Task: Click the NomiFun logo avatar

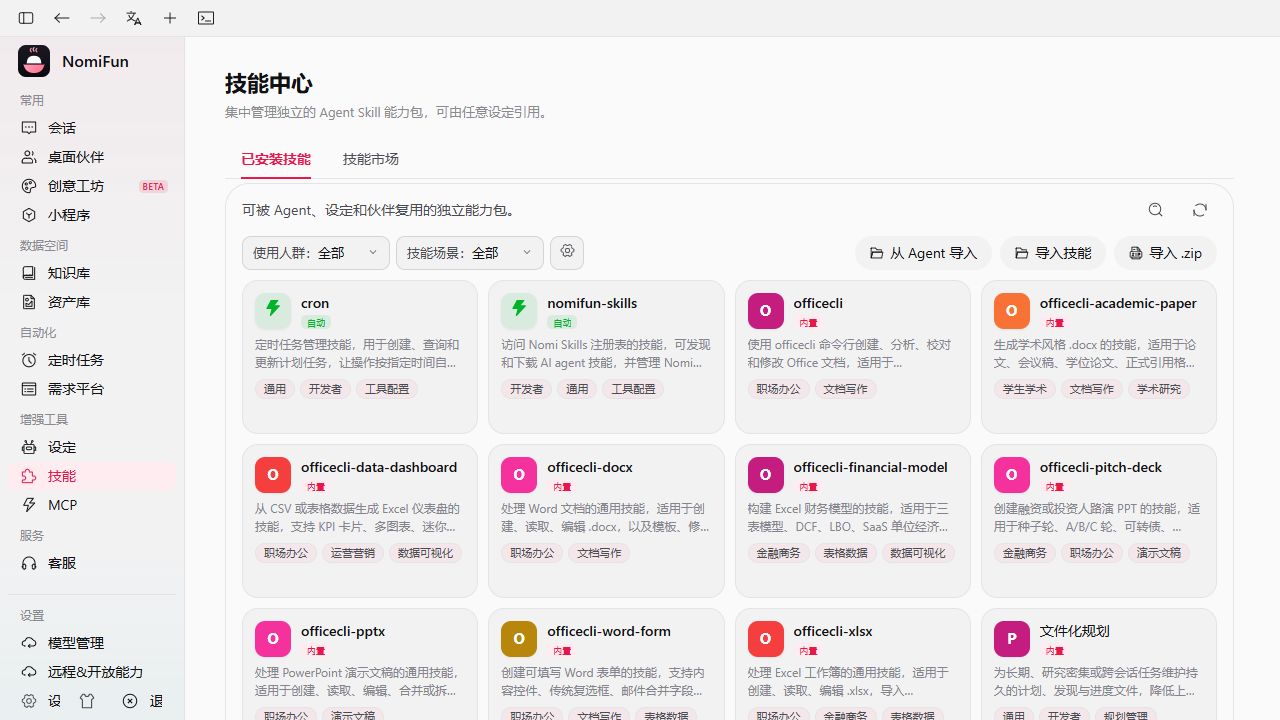Action: click(x=34, y=61)
